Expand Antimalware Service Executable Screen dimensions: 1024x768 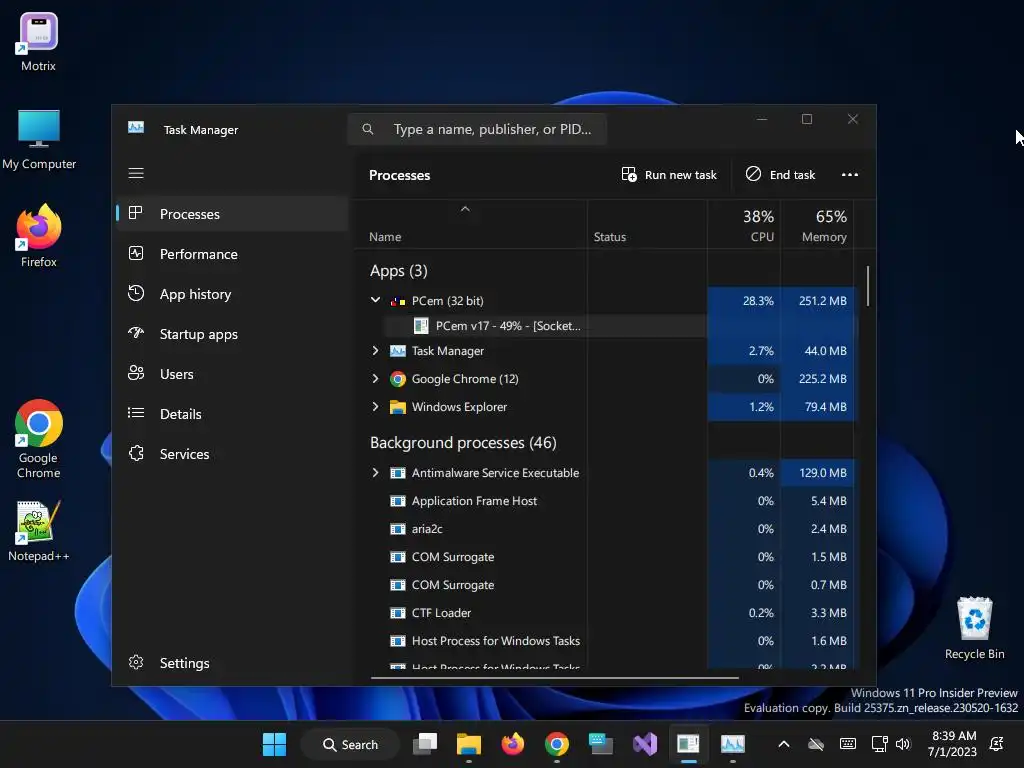click(376, 472)
